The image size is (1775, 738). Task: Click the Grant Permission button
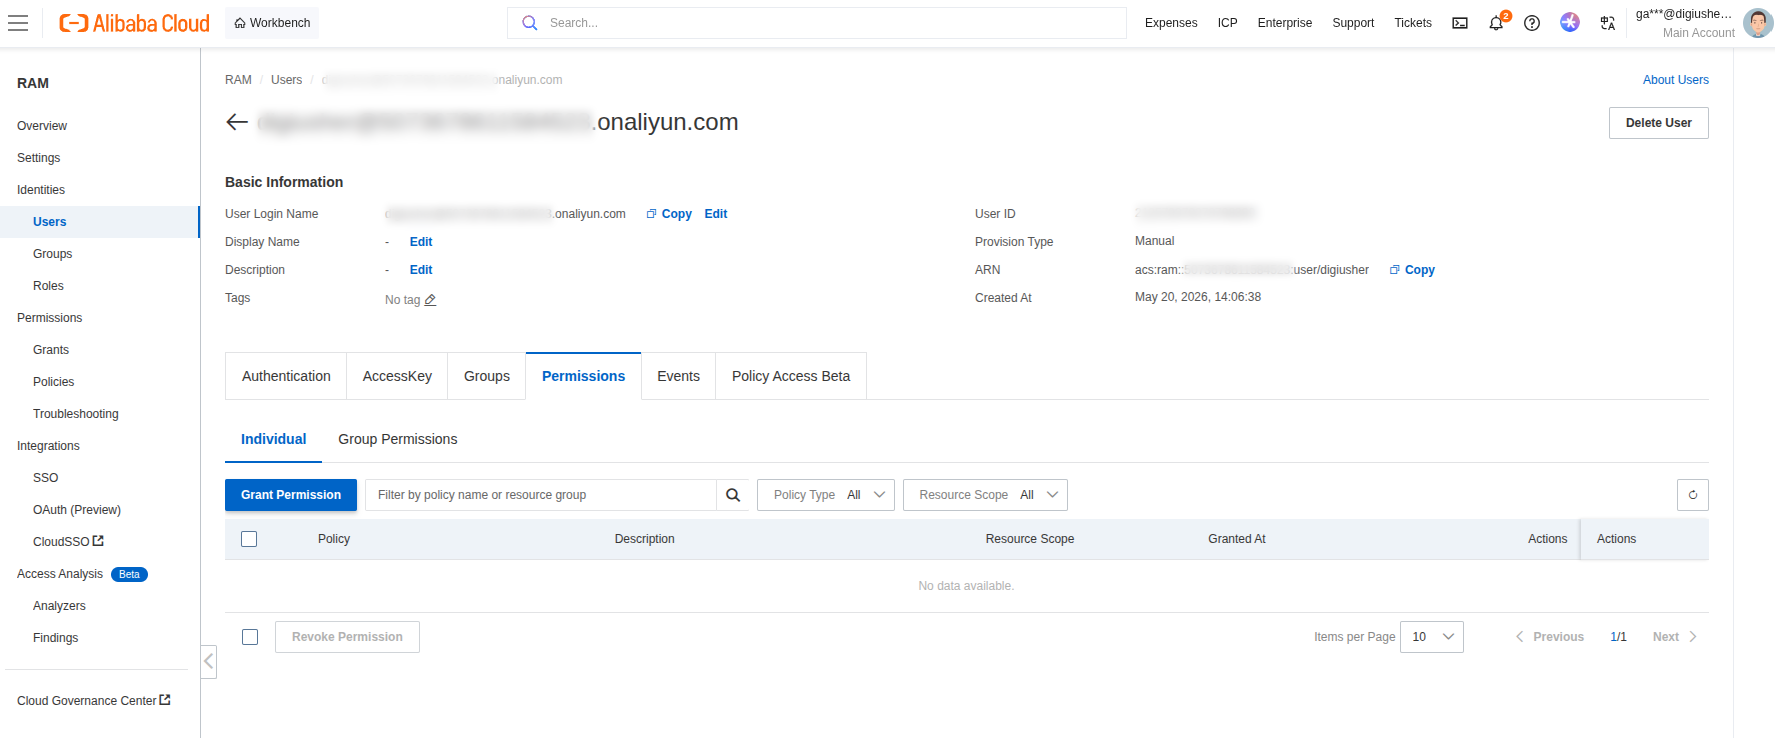coord(291,495)
